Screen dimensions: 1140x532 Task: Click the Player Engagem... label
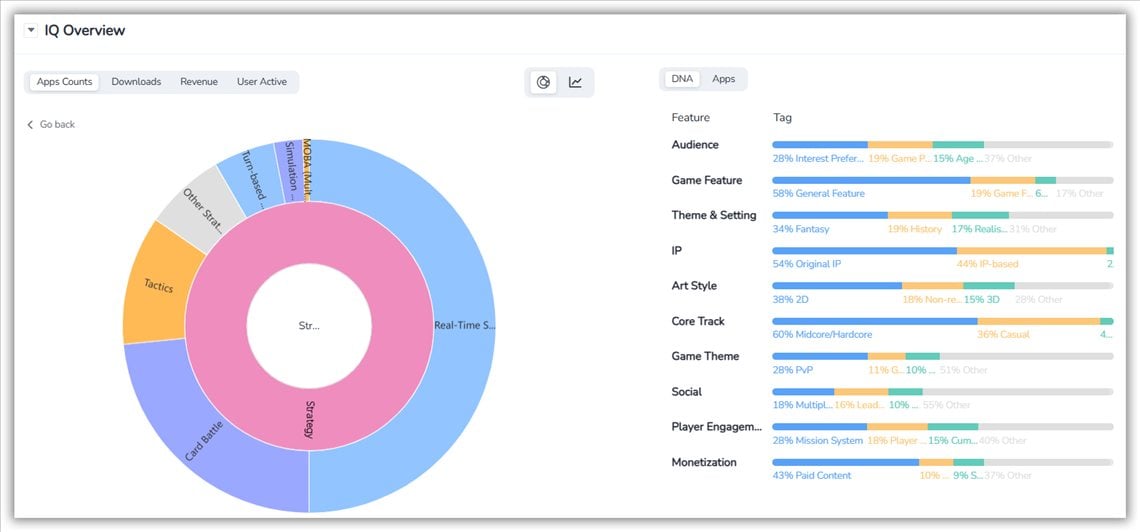[x=717, y=427]
